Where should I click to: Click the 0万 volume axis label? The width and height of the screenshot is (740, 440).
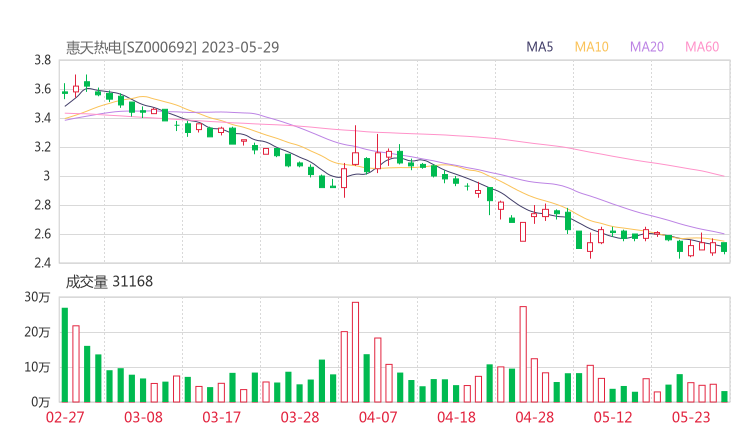[41, 402]
